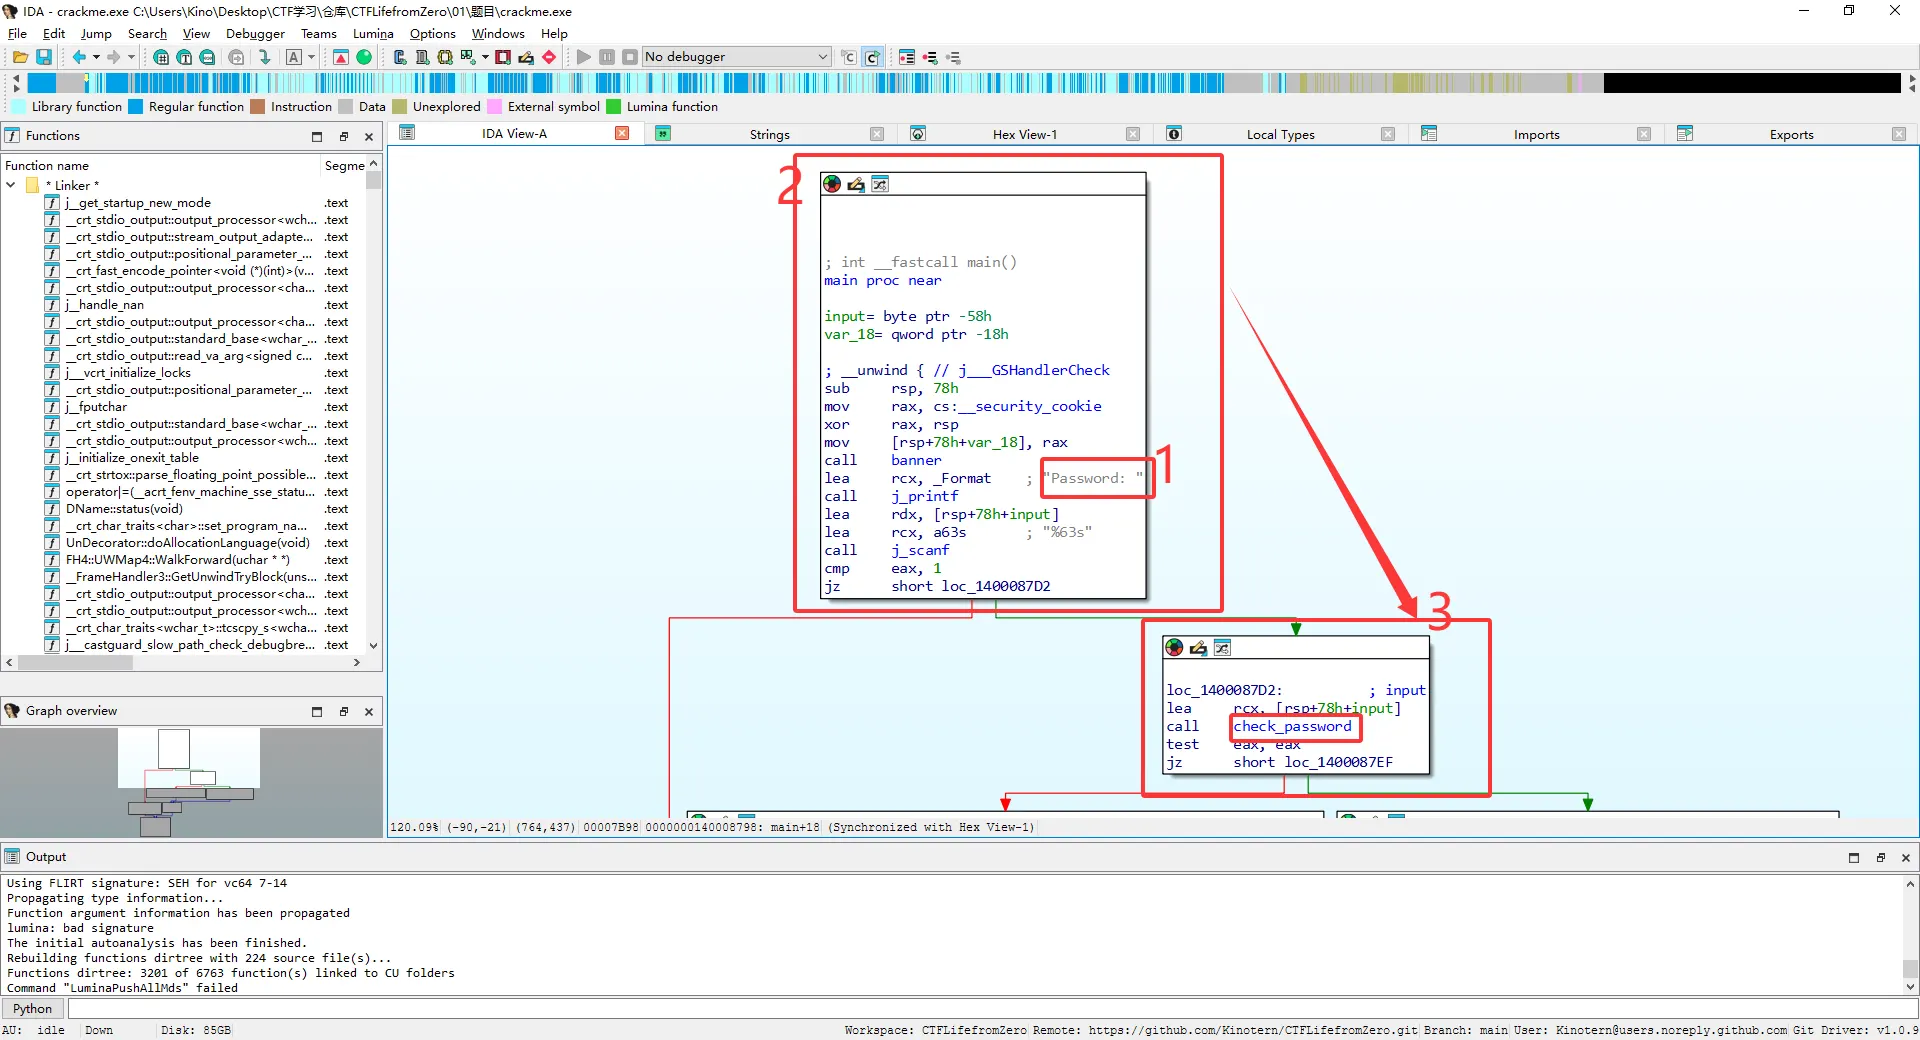Click the check_password function call
Viewport: 1920px width, 1040px height.
(1292, 726)
